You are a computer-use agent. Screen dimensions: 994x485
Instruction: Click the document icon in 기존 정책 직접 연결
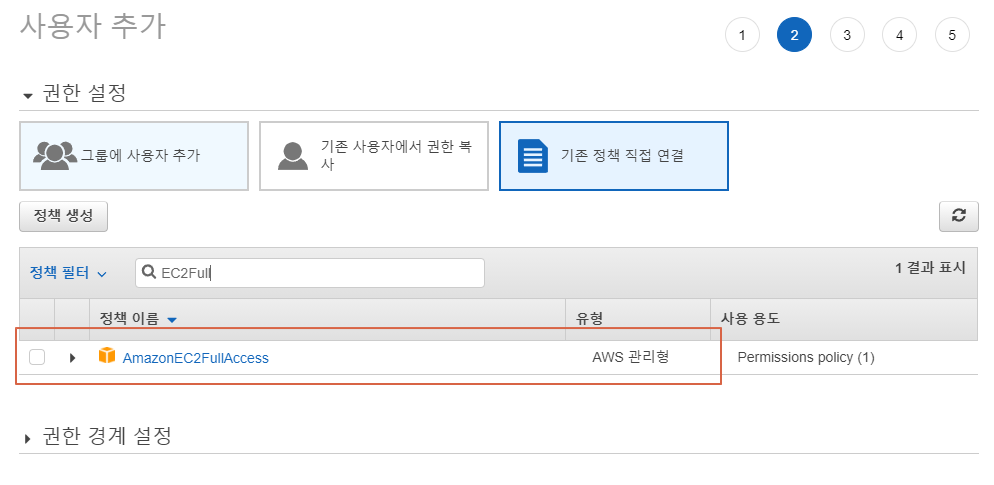coord(532,155)
